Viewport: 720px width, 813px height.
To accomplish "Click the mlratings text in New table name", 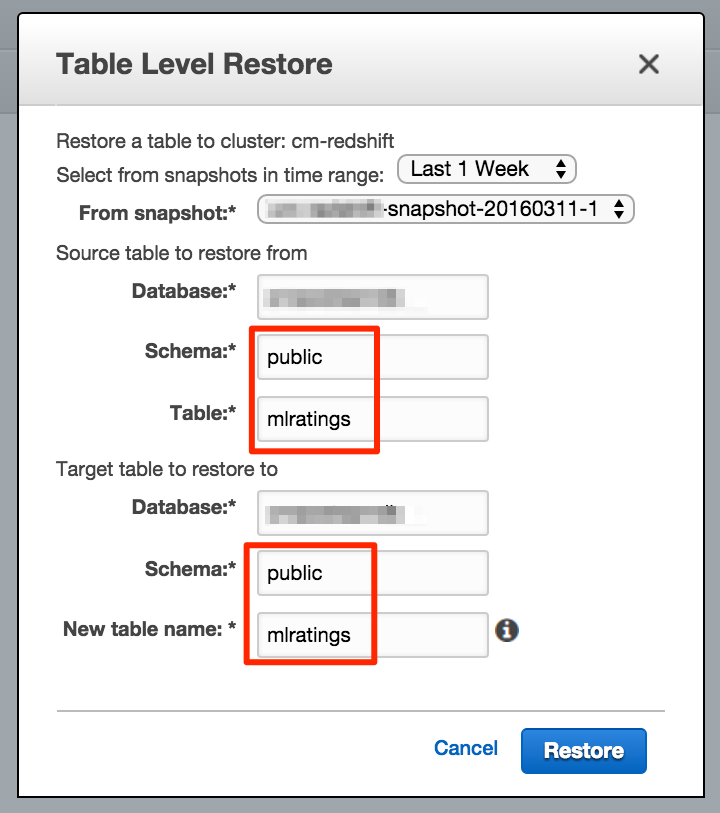I will pos(300,635).
